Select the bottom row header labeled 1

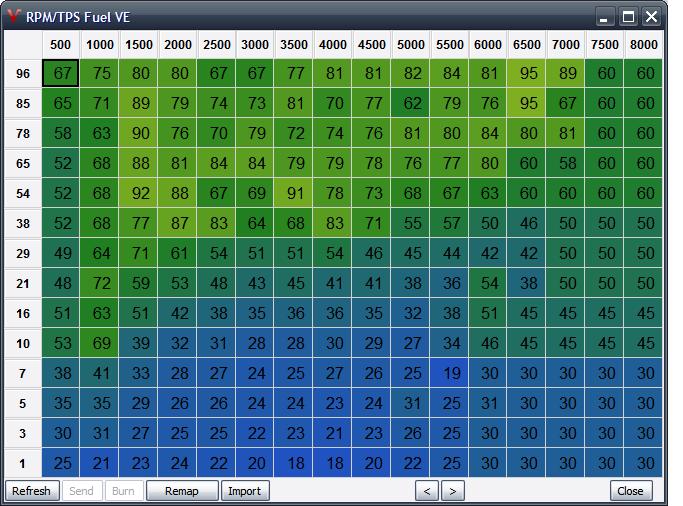coord(22,464)
